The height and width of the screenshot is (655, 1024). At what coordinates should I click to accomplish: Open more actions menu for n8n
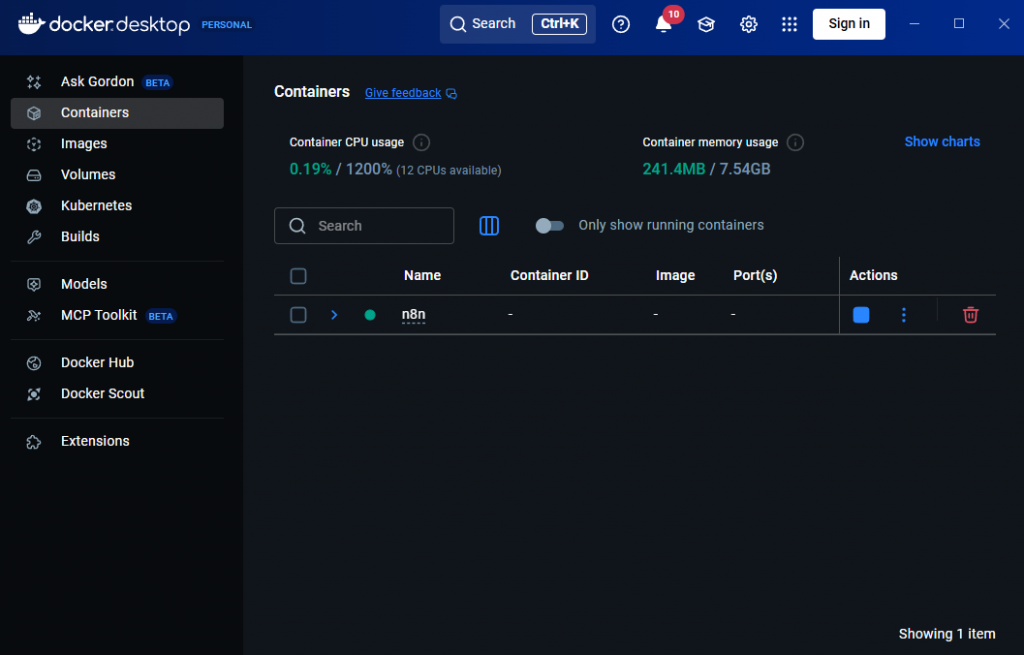904,315
